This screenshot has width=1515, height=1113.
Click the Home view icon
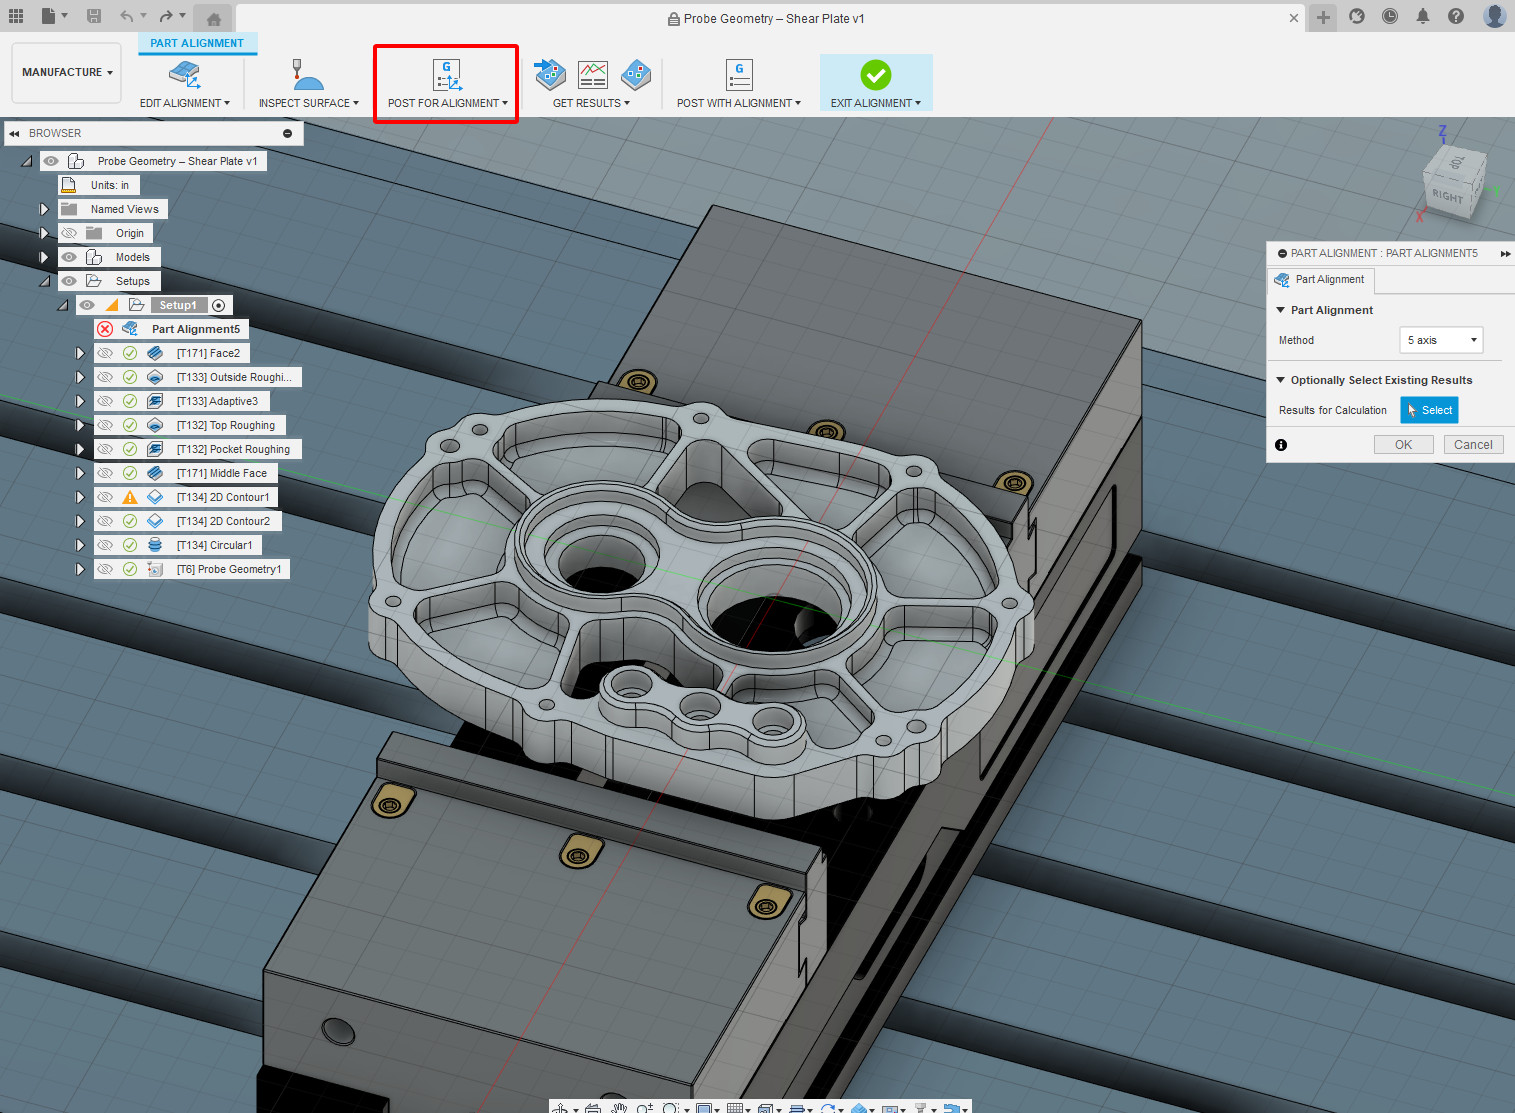213,18
